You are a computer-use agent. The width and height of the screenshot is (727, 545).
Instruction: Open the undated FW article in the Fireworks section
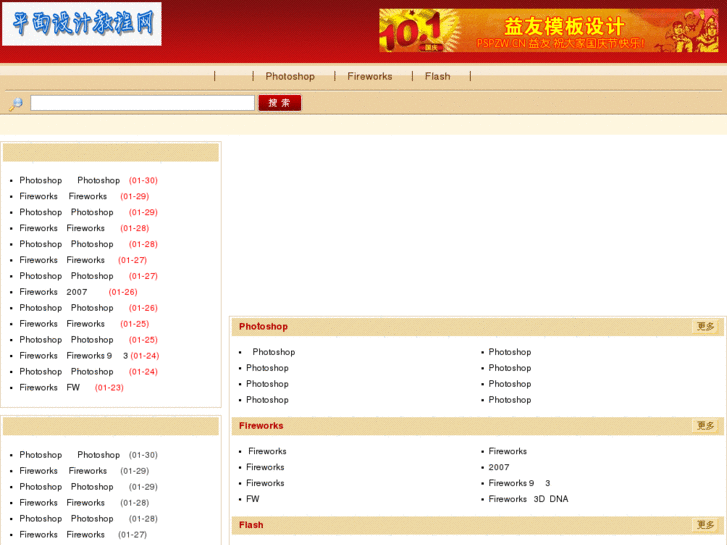click(253, 499)
